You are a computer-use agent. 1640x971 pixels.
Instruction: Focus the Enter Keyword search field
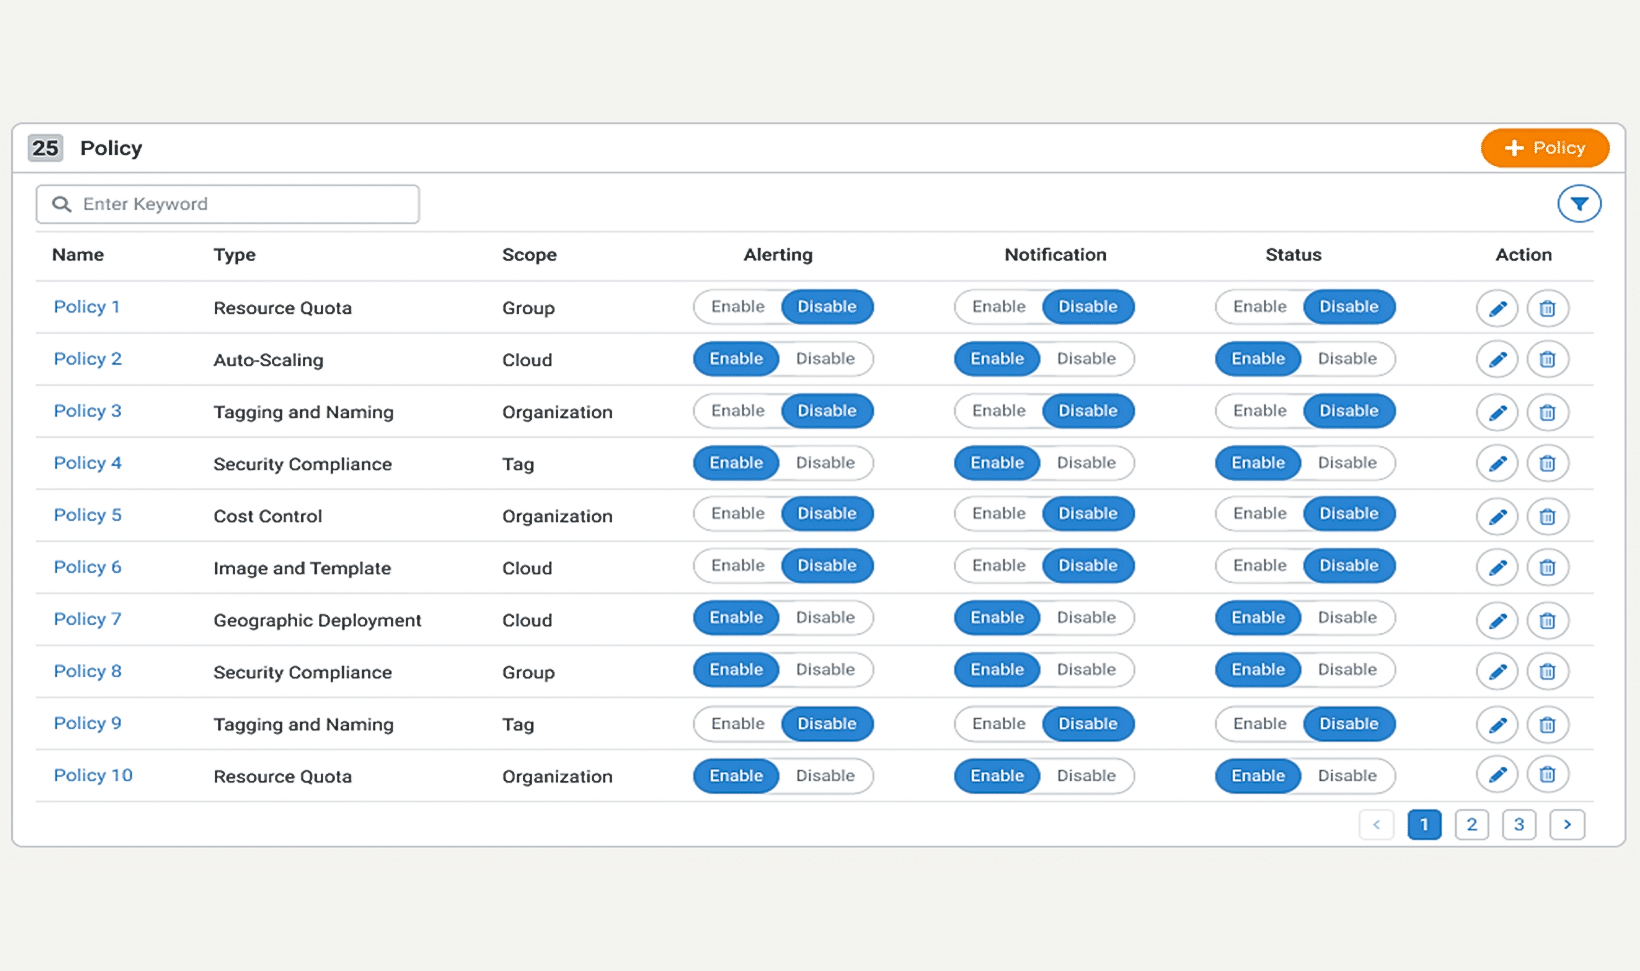coord(240,204)
